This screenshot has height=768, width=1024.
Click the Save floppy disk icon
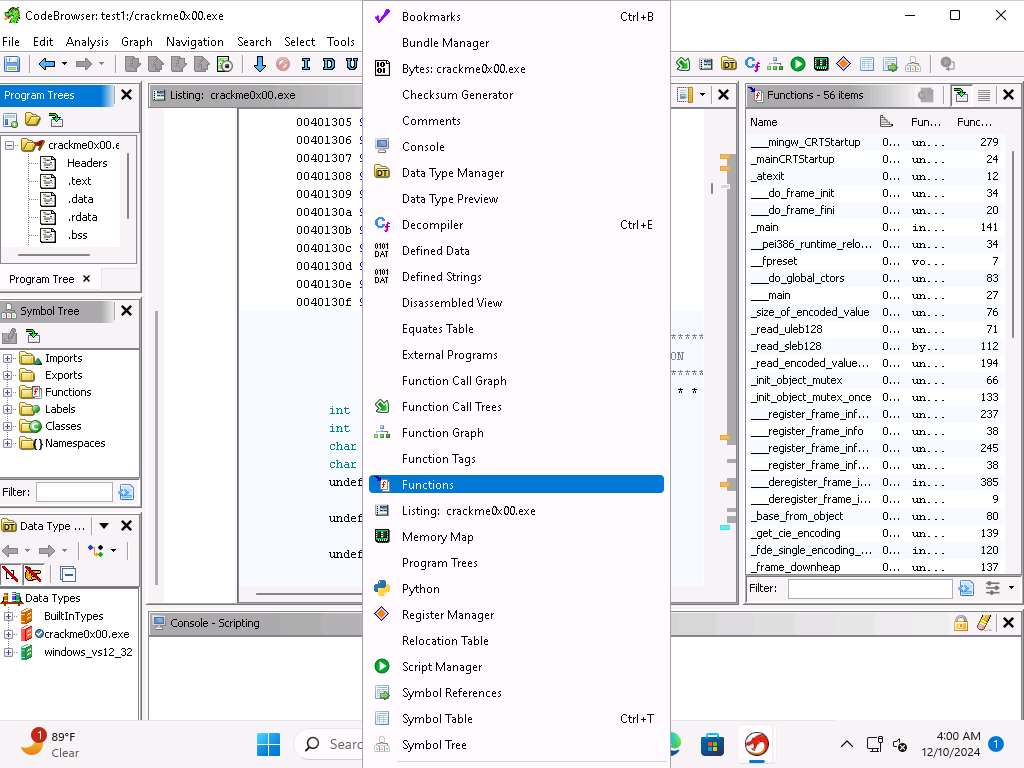[12, 64]
